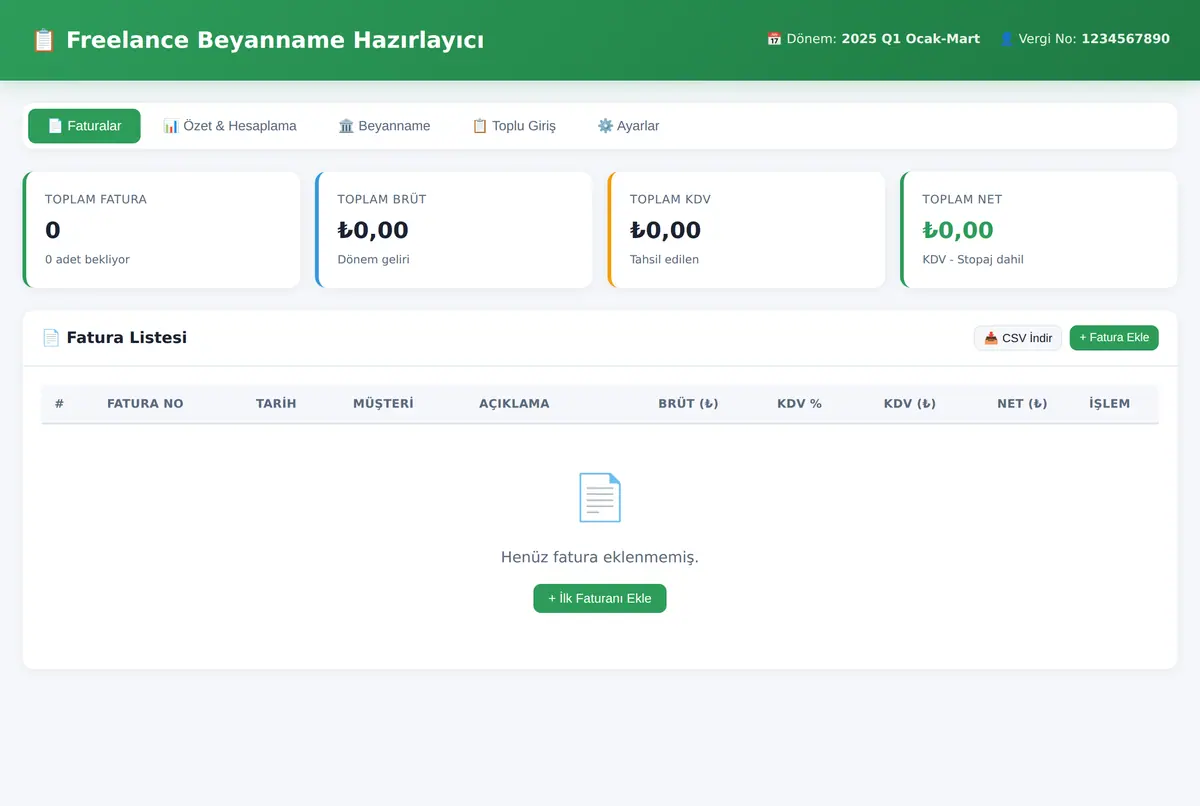Click the Fatura Listesi heading
This screenshot has height=806, width=1200.
coord(127,338)
